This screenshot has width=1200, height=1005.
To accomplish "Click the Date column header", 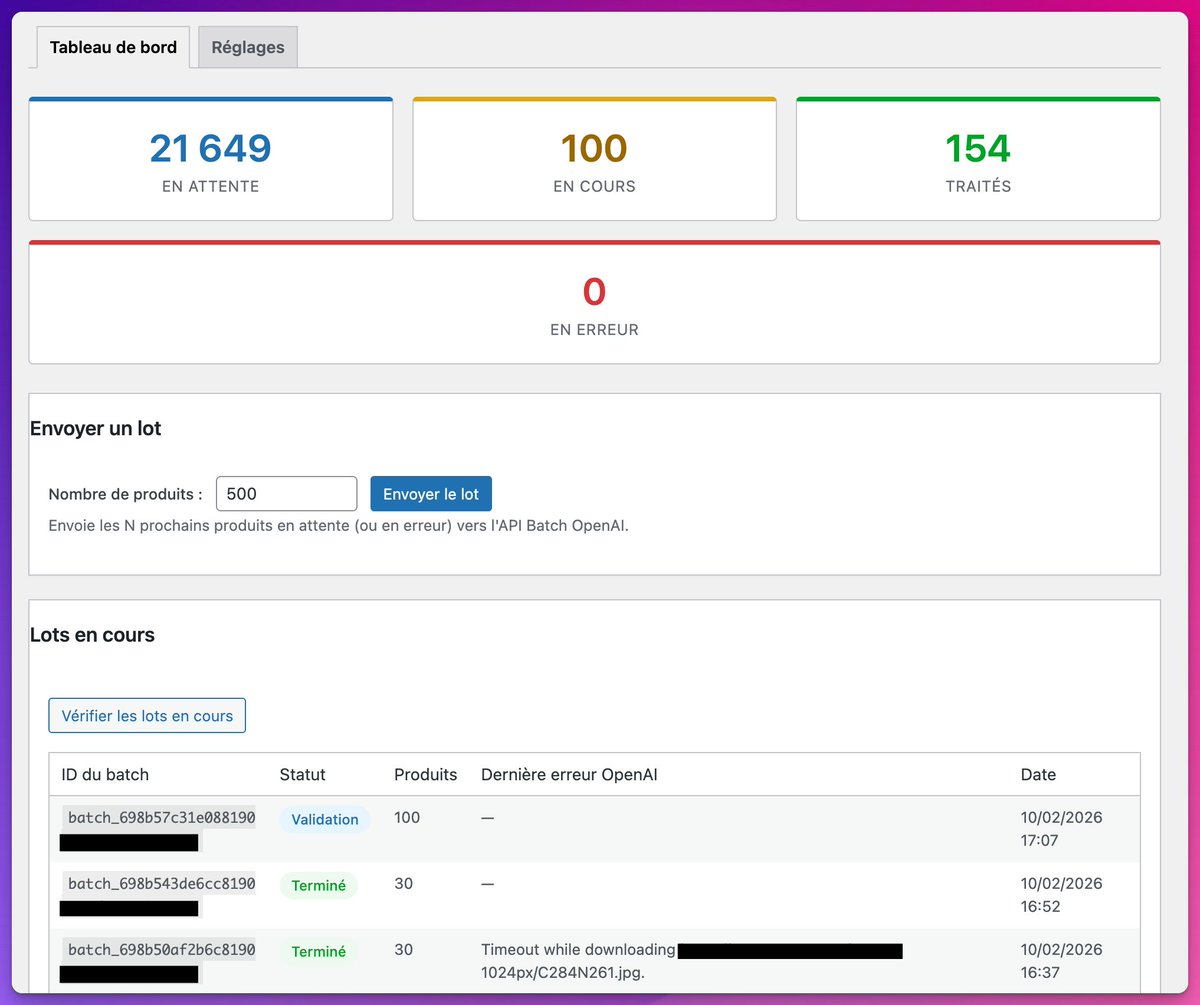I will tap(1038, 774).
